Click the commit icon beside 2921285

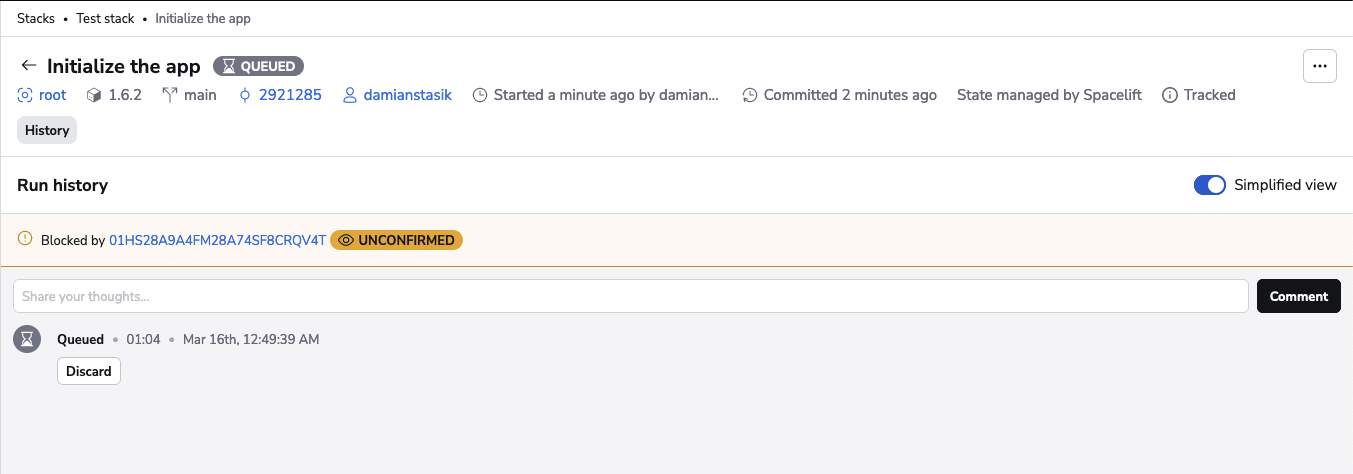(245, 95)
